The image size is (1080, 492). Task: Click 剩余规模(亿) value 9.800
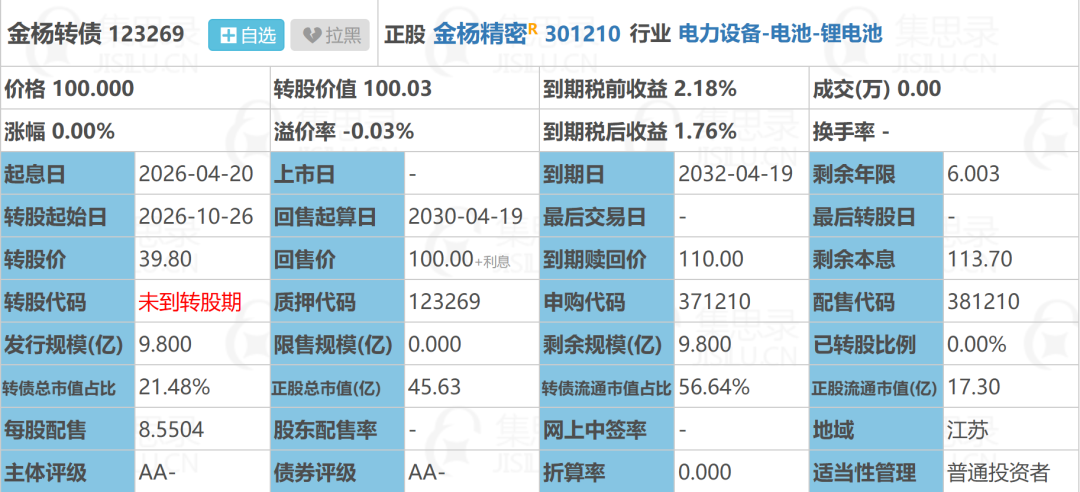[x=705, y=345]
